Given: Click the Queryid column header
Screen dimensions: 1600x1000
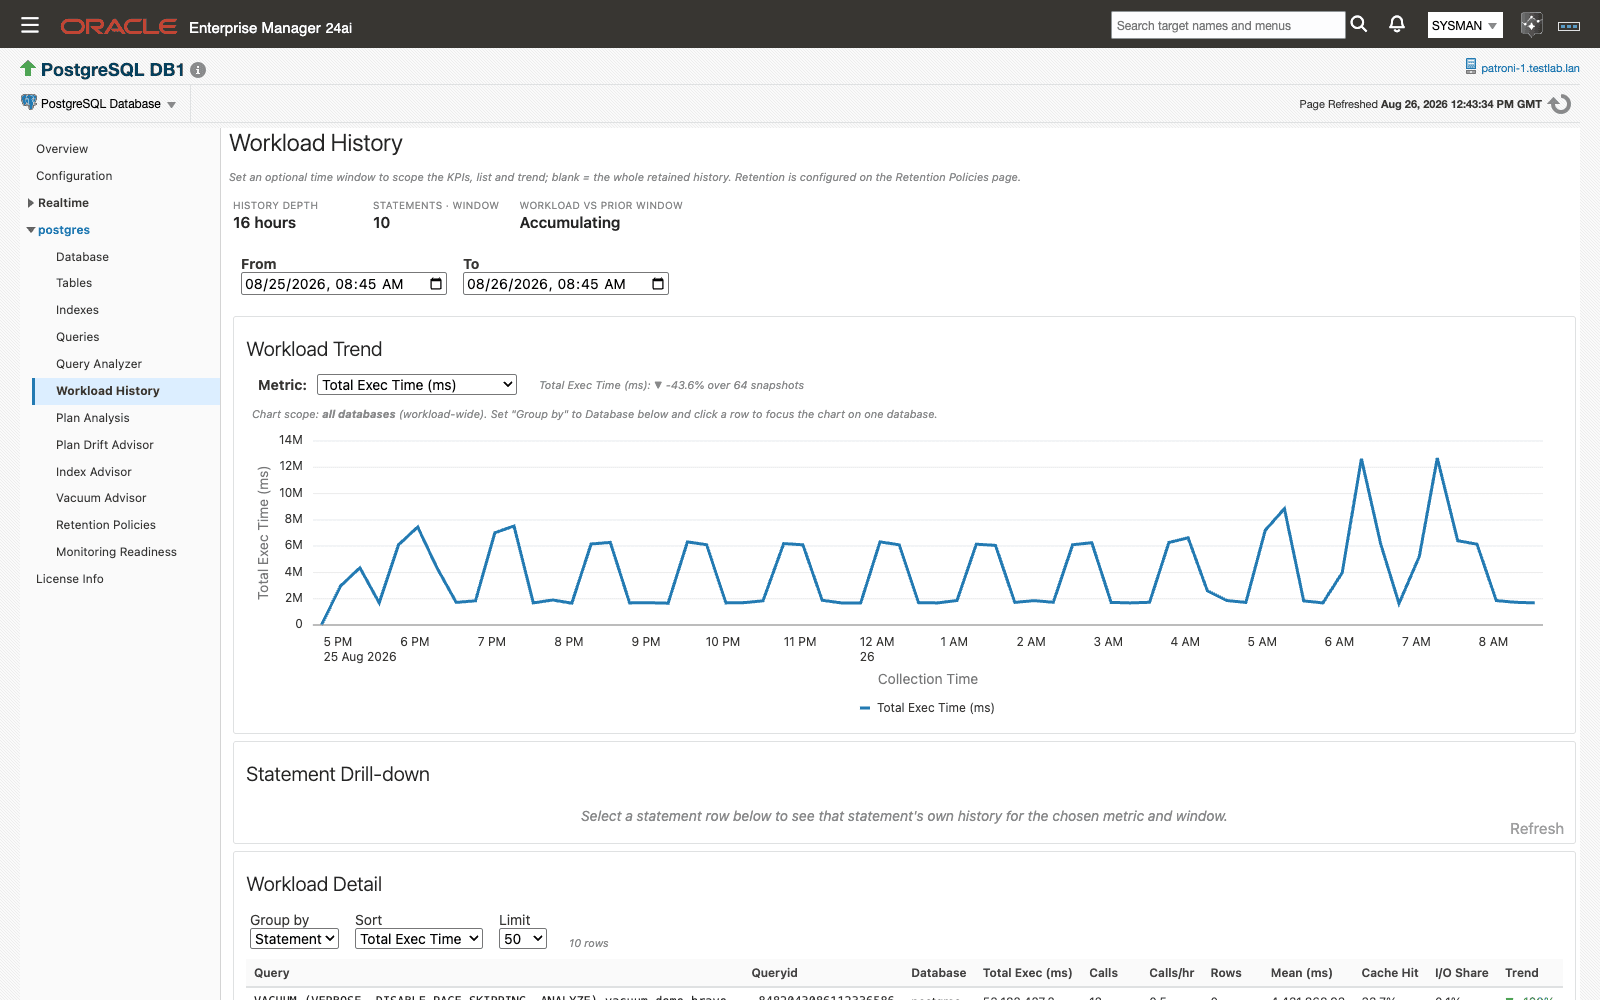Looking at the screenshot, I should tap(774, 973).
